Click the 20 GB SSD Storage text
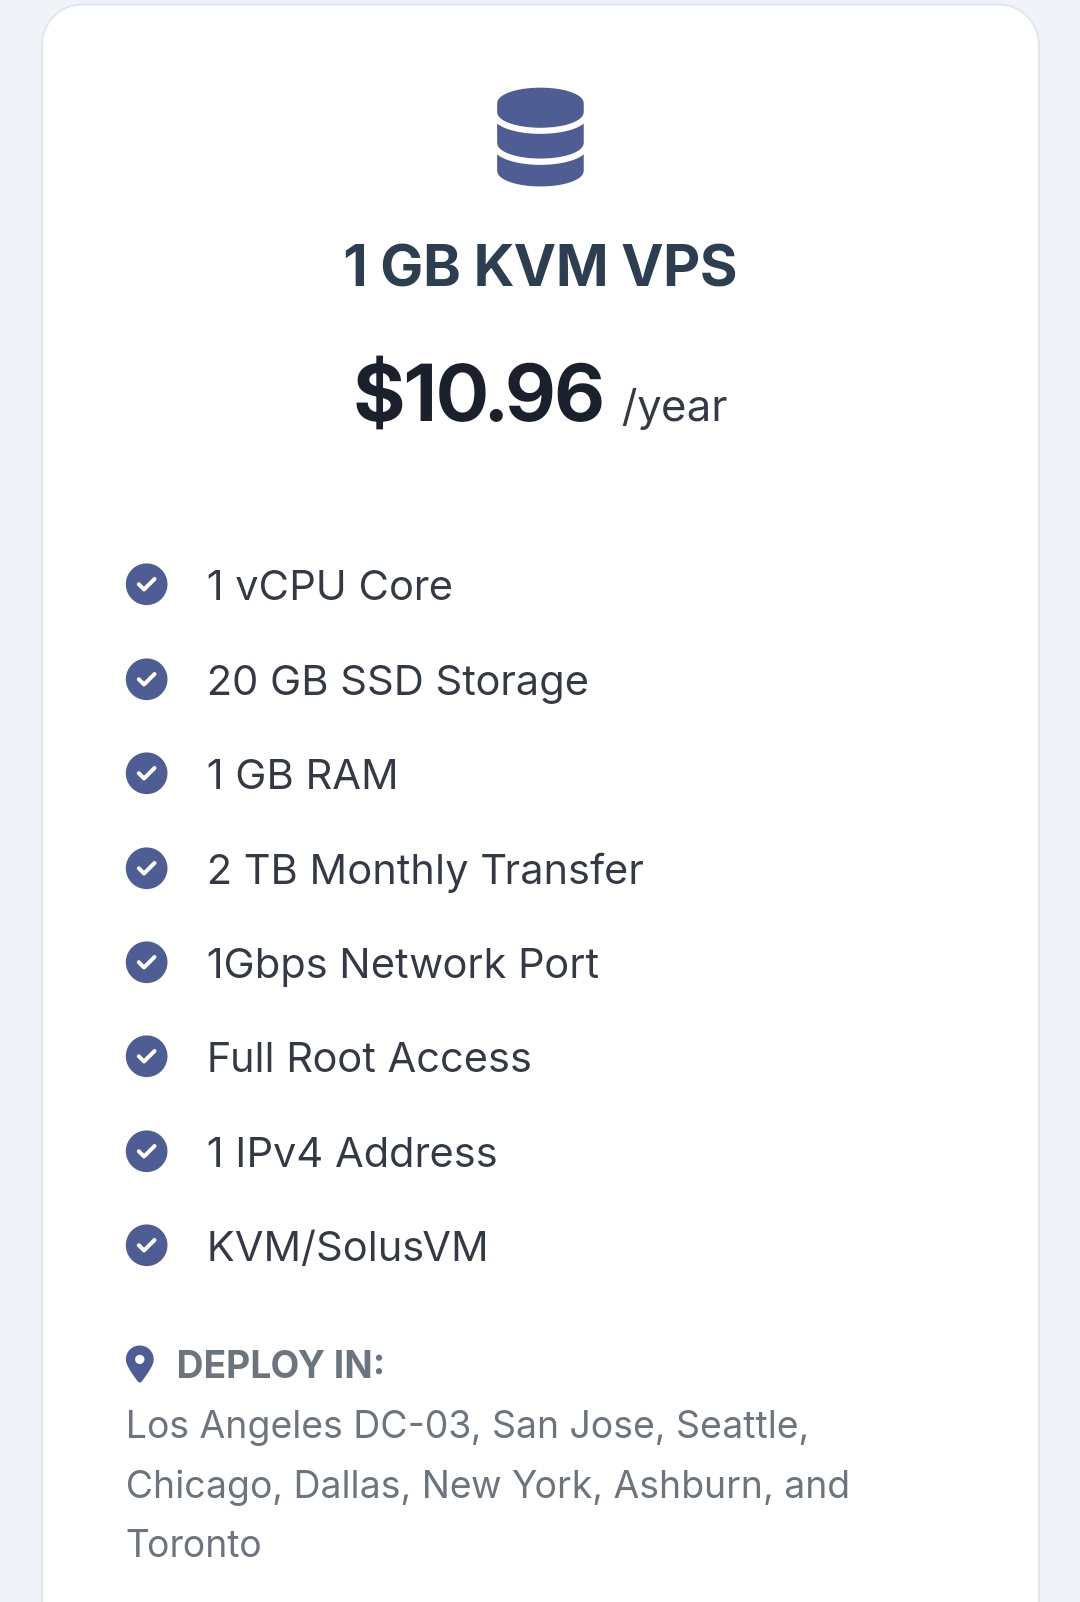The width and height of the screenshot is (1080, 1602). click(398, 681)
